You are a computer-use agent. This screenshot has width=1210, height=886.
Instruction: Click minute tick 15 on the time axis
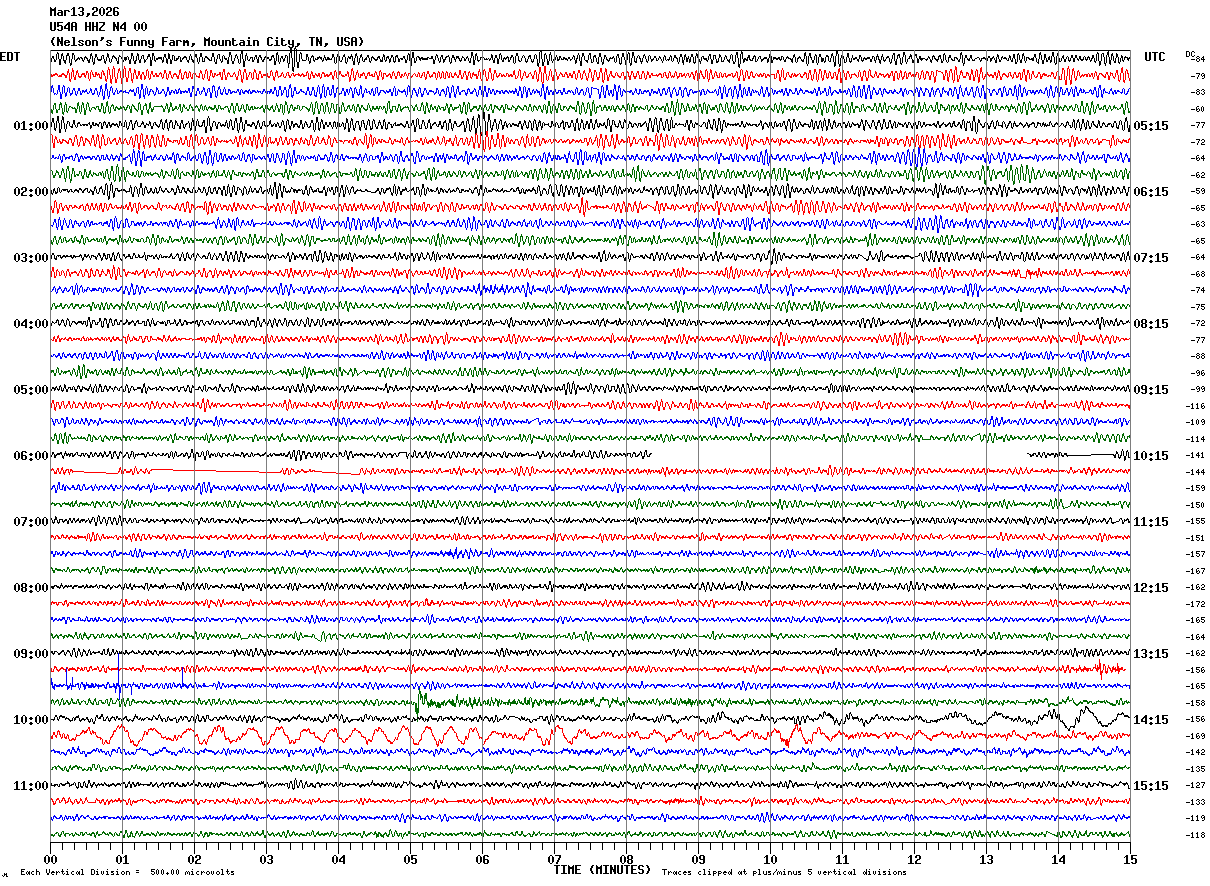click(x=1130, y=859)
